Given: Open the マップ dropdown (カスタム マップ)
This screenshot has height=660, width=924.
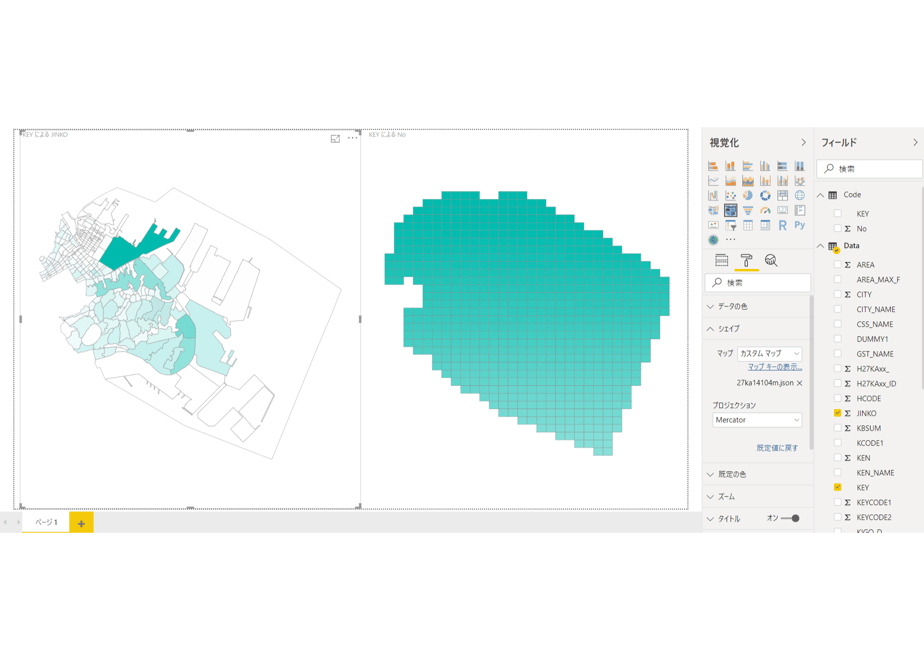Looking at the screenshot, I should pos(770,354).
